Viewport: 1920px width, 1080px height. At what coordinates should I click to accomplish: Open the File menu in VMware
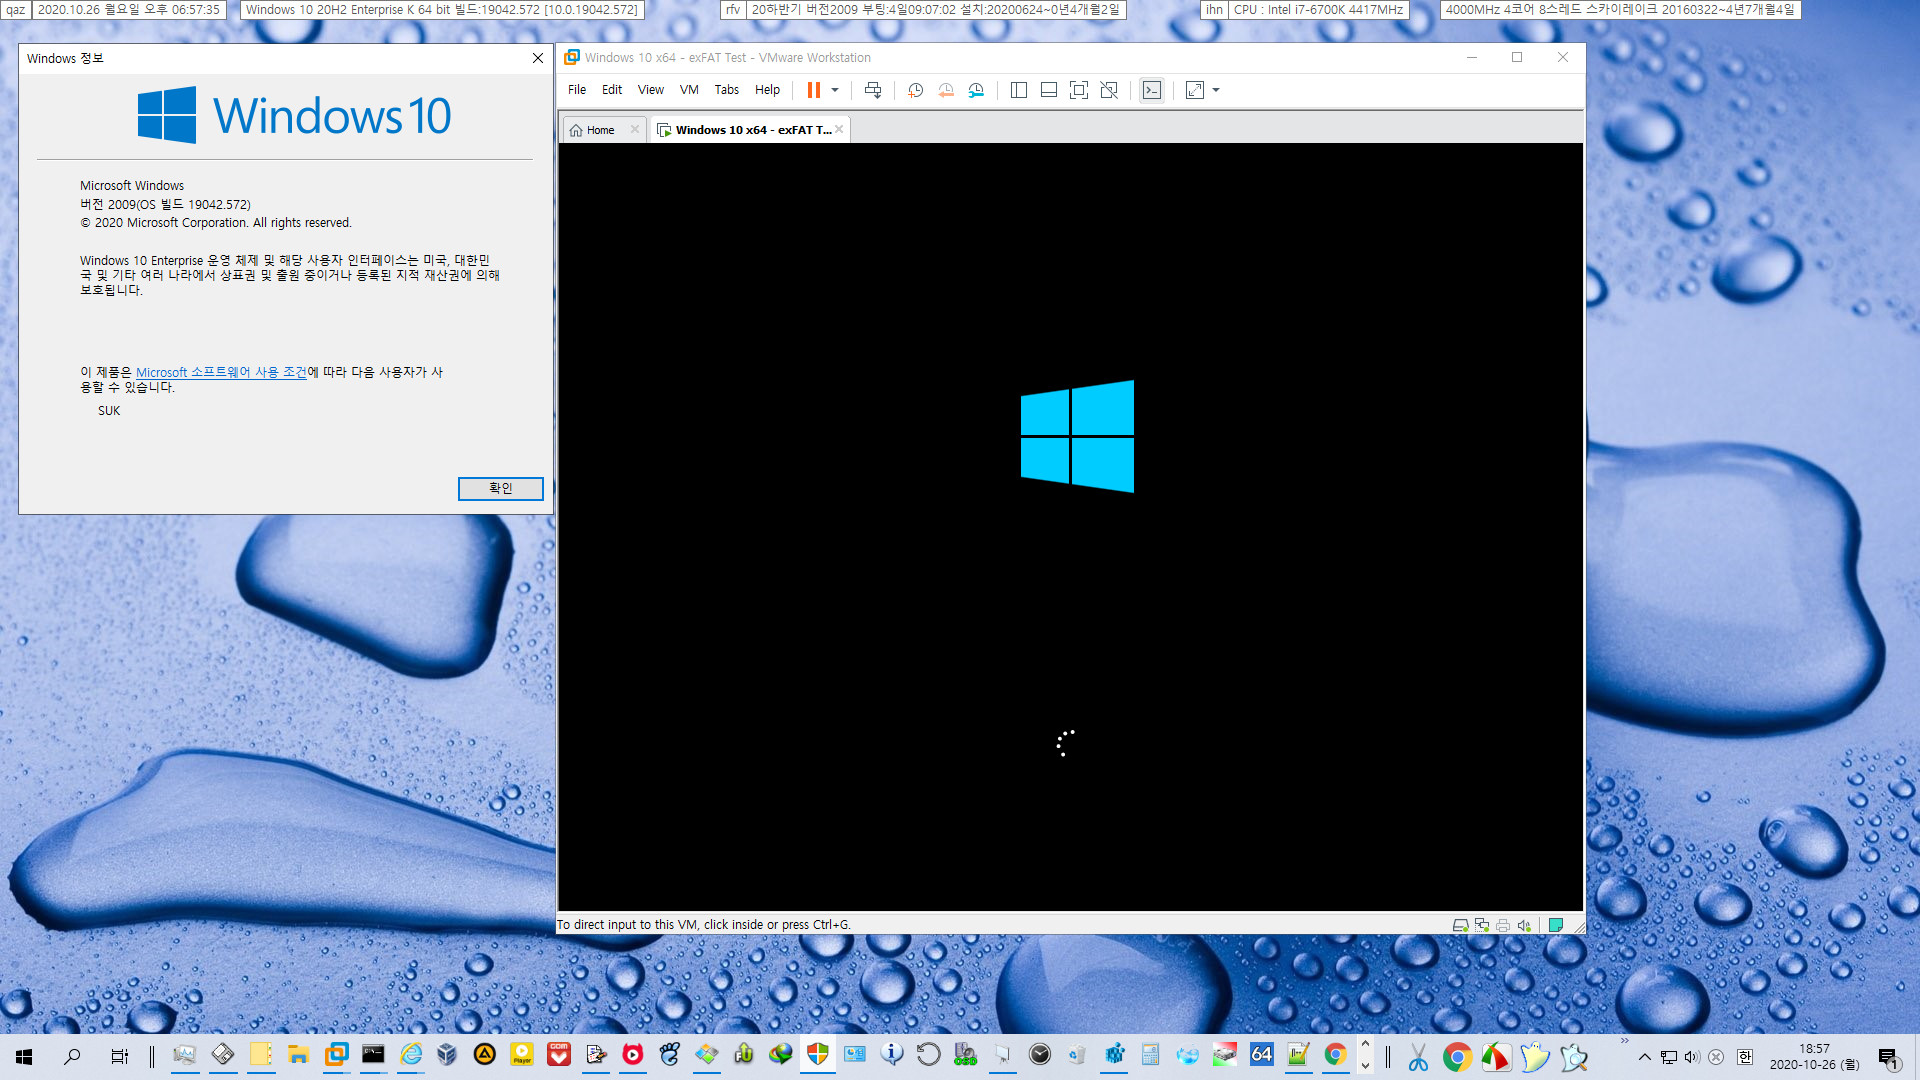point(577,90)
